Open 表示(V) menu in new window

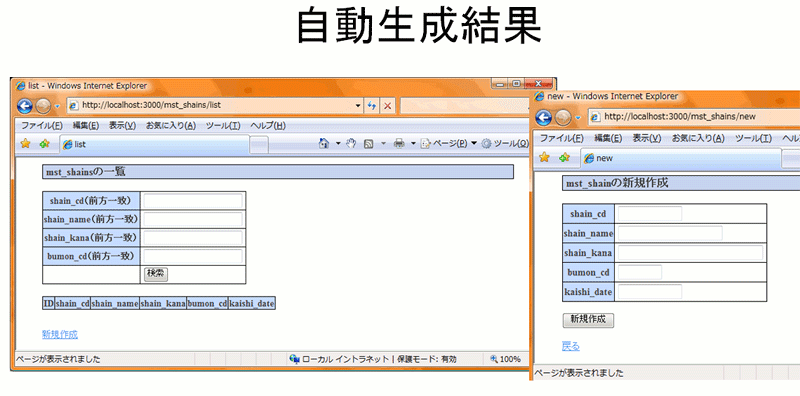(647, 138)
